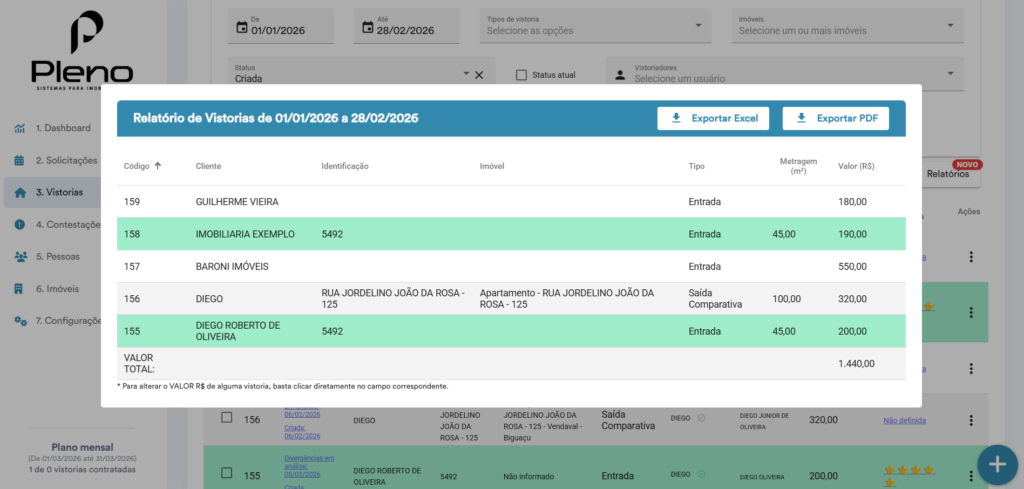Check the box beside vistoria 155
The width and height of the screenshot is (1024, 489).
coord(226,473)
